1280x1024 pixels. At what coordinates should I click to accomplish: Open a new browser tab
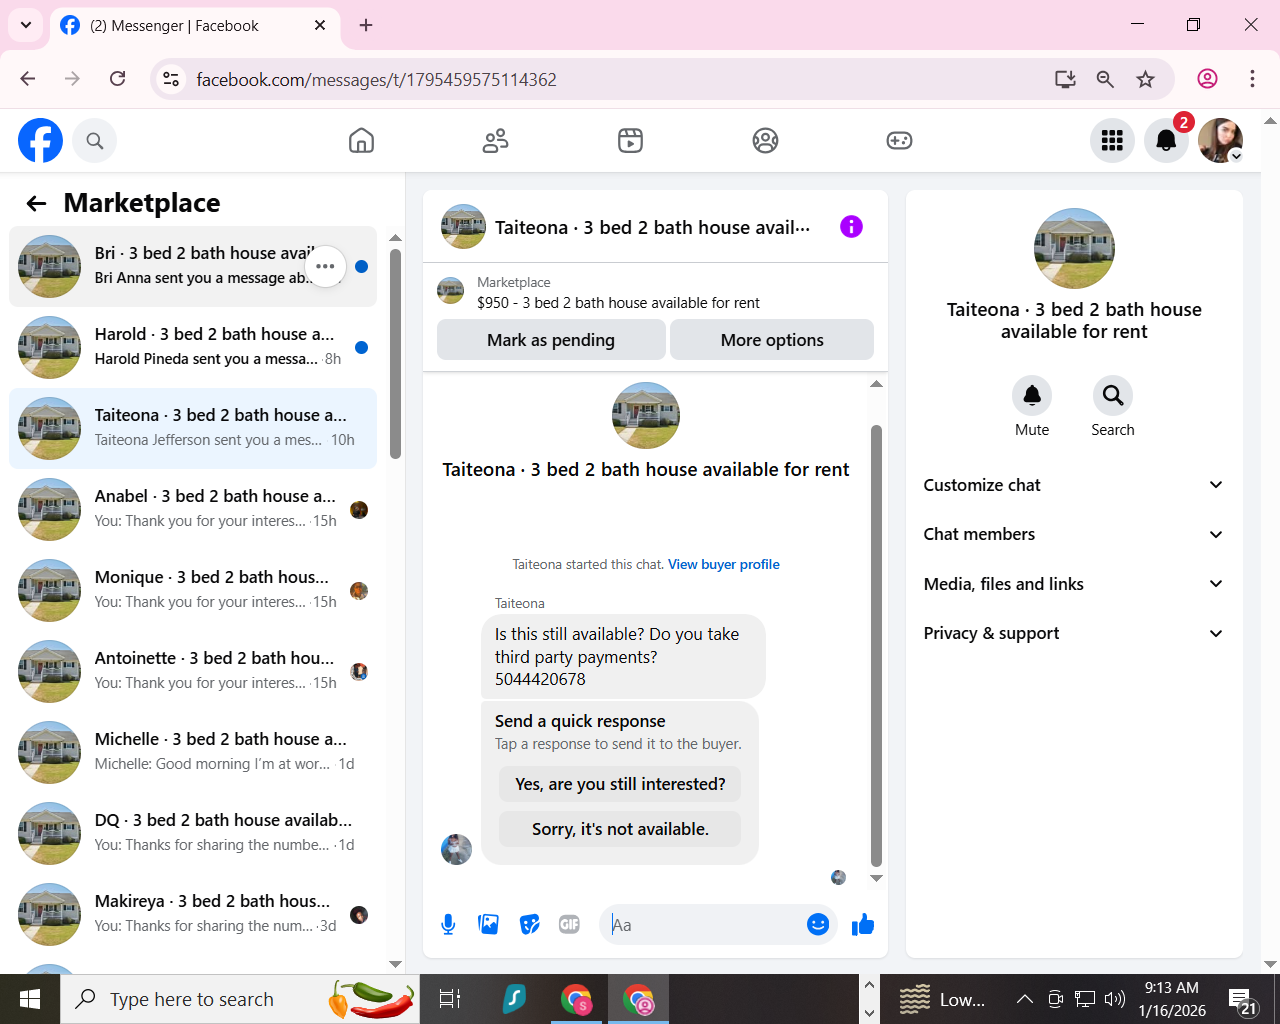click(366, 25)
